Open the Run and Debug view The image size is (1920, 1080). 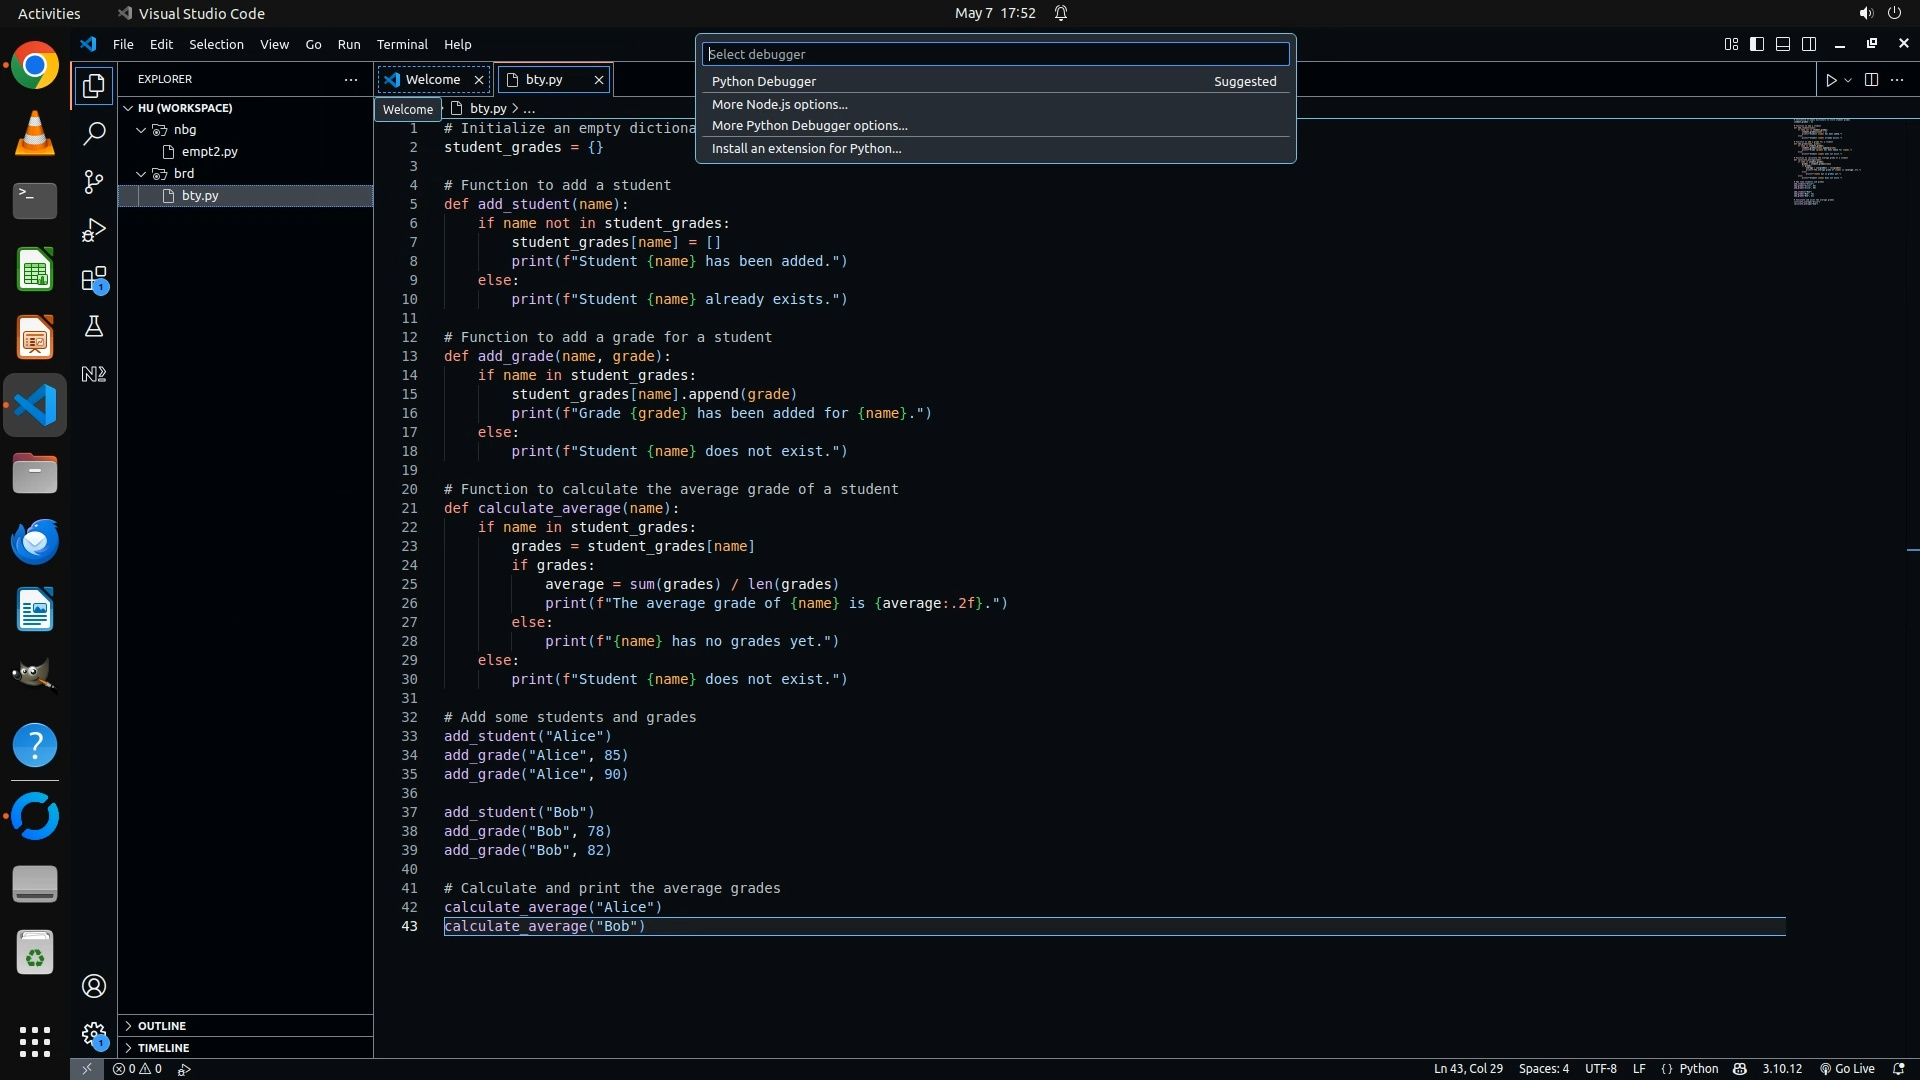point(94,230)
